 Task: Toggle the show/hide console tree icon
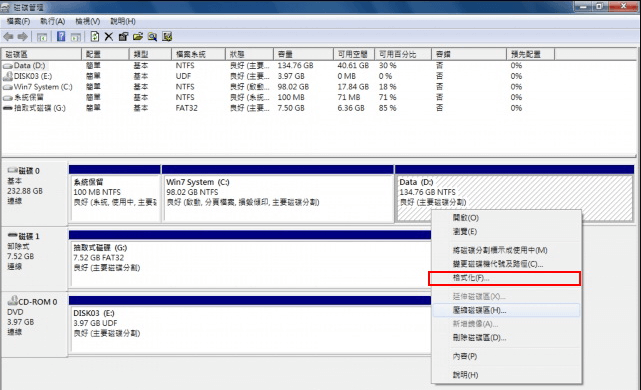point(42,37)
